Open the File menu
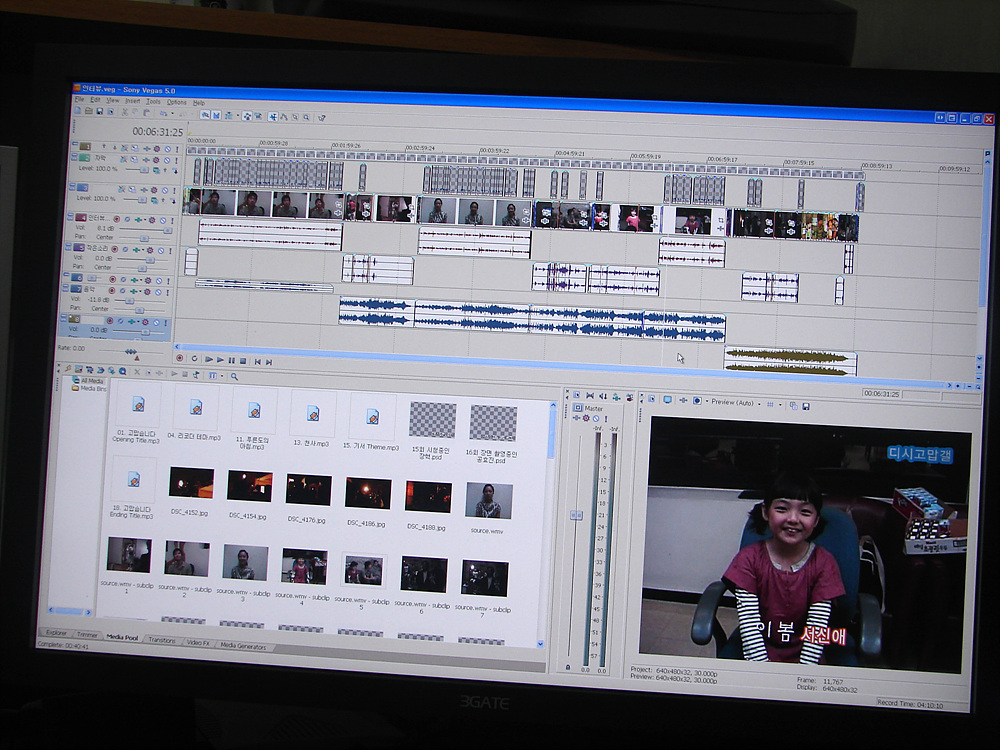 coord(79,99)
